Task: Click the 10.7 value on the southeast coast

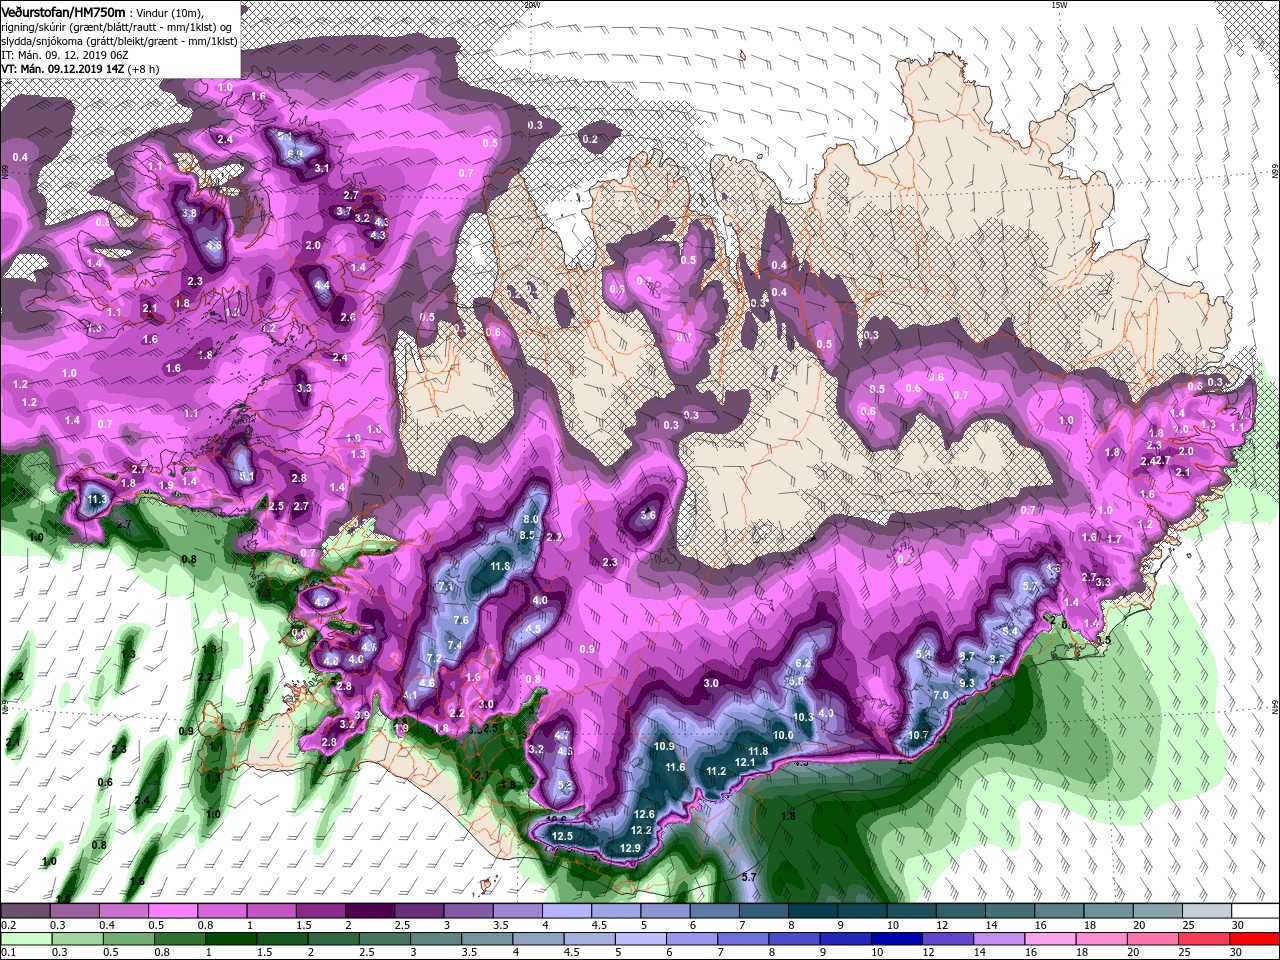Action: (918, 735)
